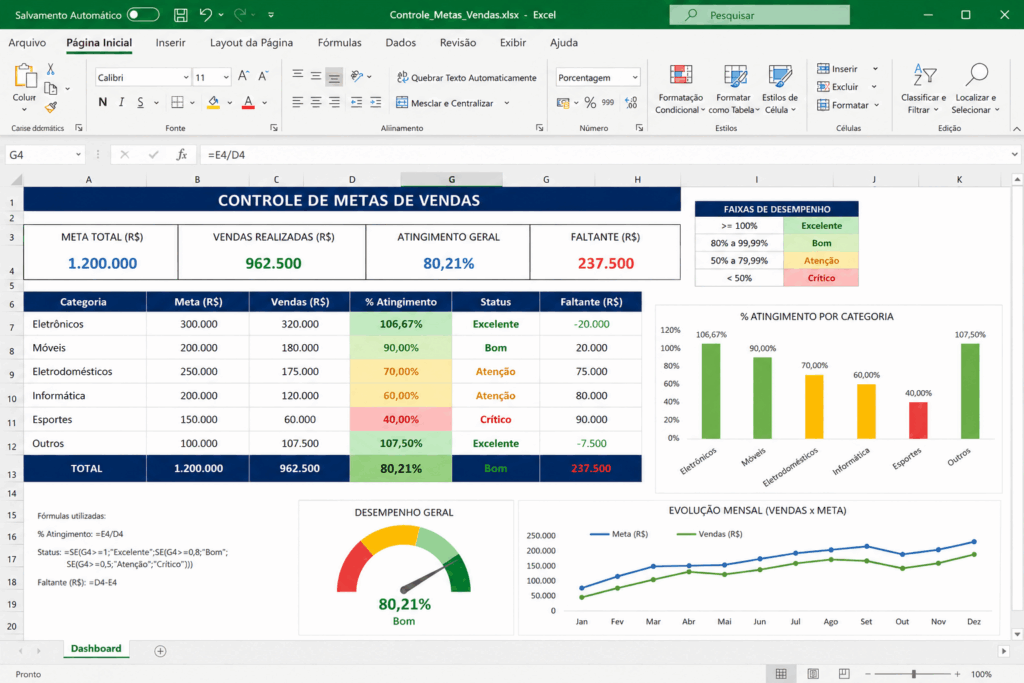Expand the formula bar chevron
The width and height of the screenshot is (1024, 683).
(1014, 155)
